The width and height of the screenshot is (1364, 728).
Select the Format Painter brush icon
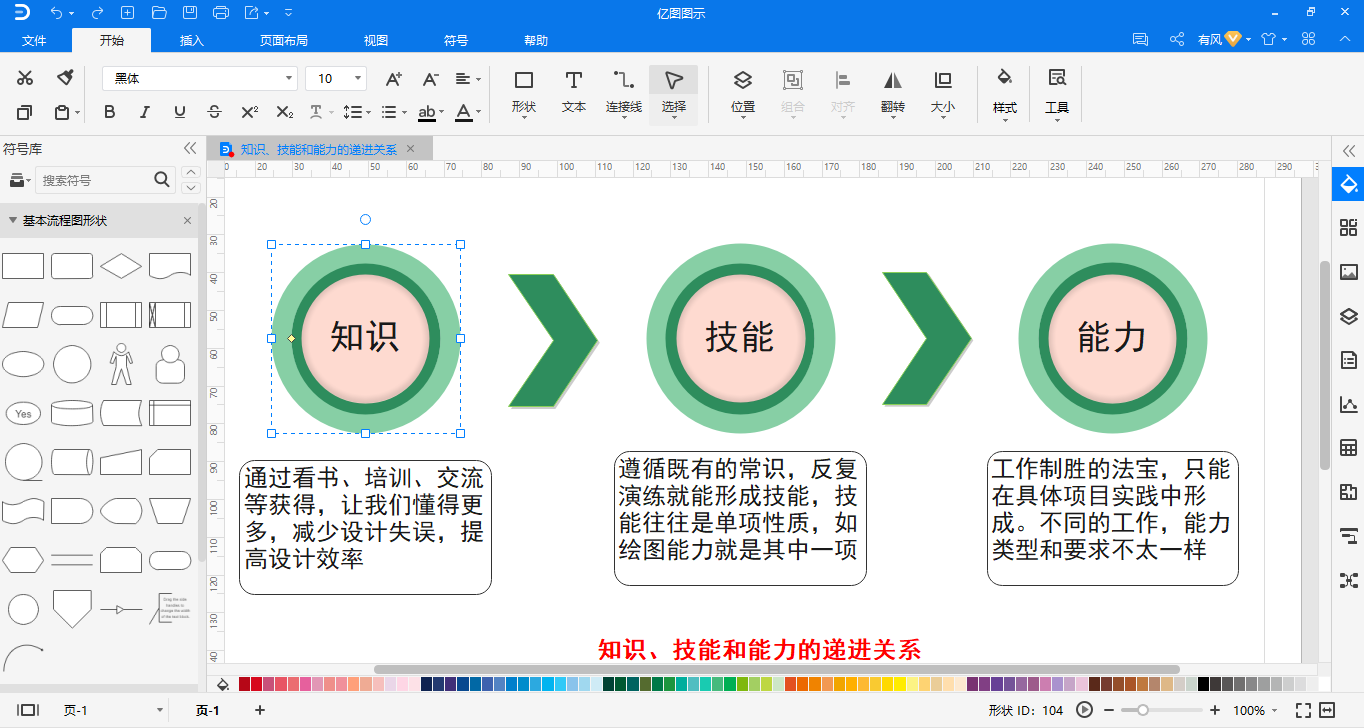tap(65, 78)
